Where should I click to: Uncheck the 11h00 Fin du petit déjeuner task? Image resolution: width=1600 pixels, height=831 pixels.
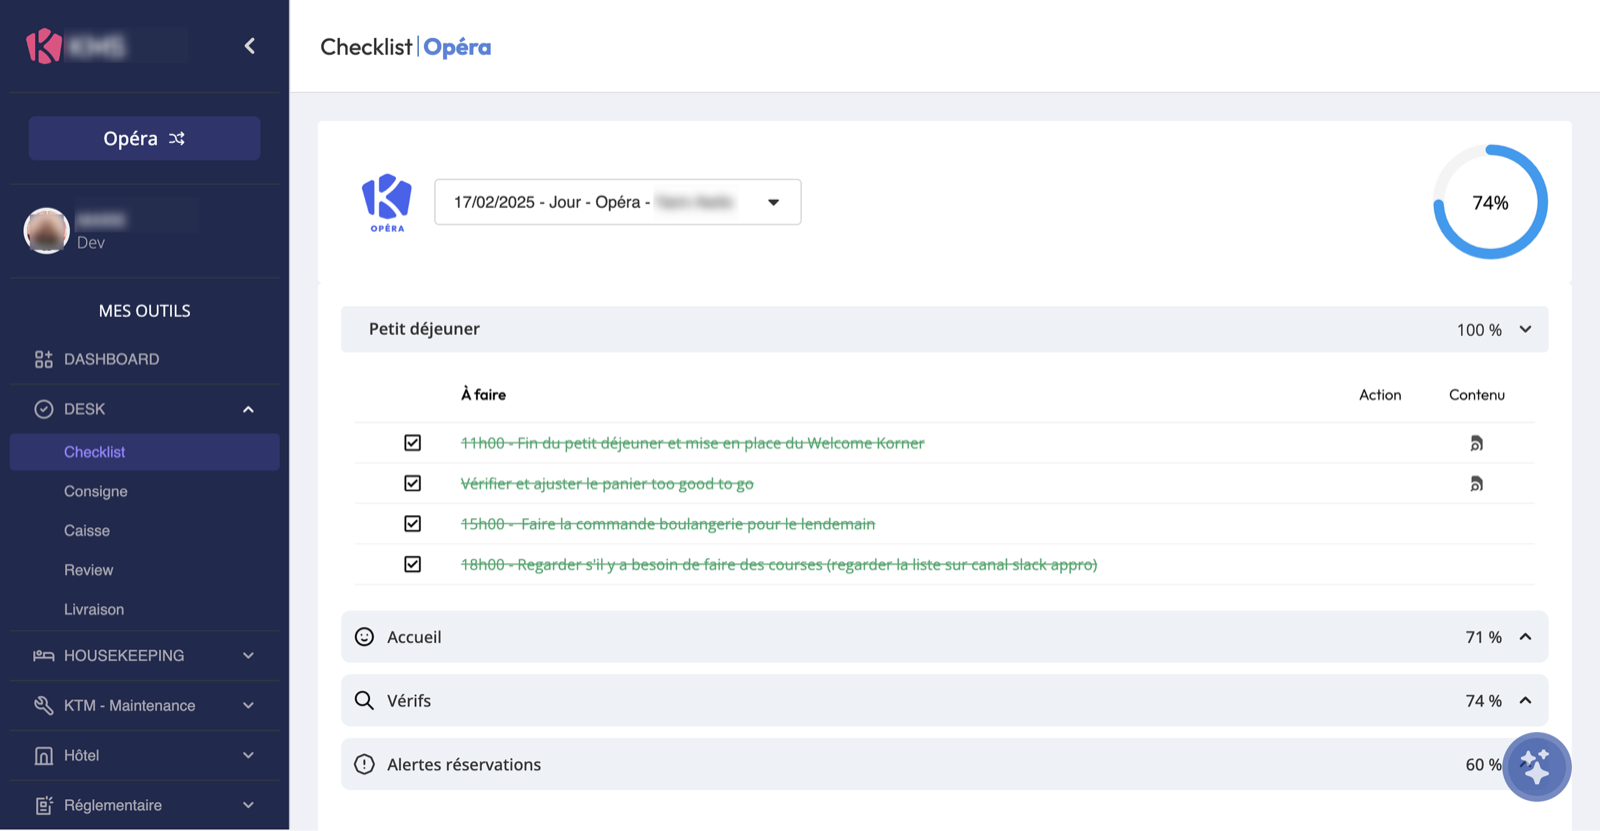click(412, 443)
